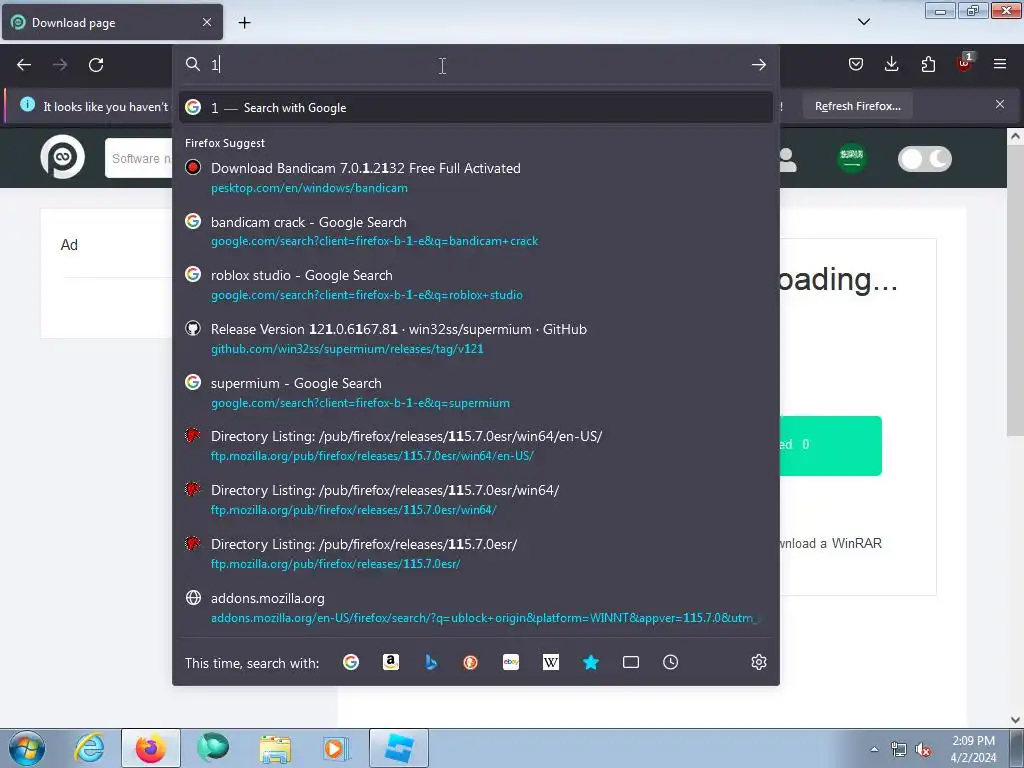Viewport: 1024px width, 768px height.
Task: Open Windows Explorer folder from taskbar
Action: 275,749
